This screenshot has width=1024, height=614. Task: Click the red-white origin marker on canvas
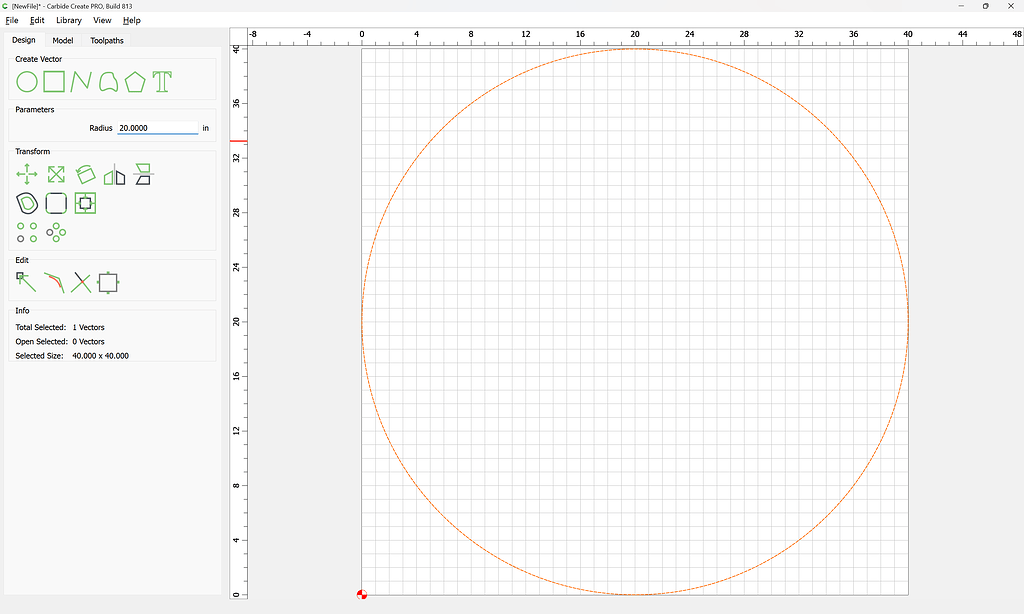click(x=362, y=594)
